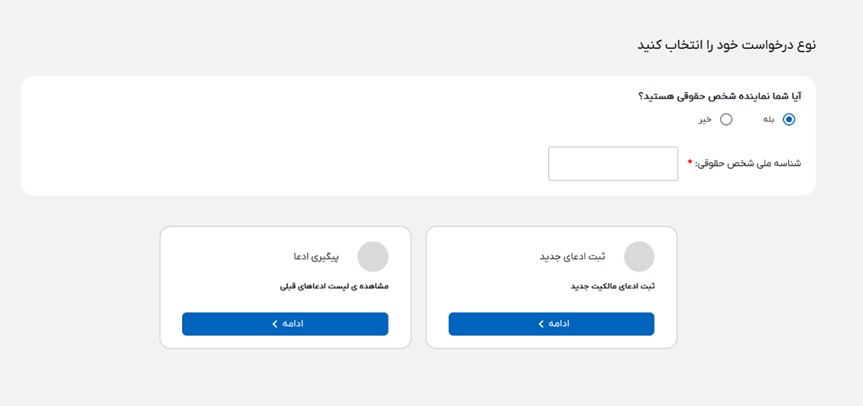Click the chevron arrow in the track-claim ادامه button
Screen dimensions: 863x406
[275, 324]
